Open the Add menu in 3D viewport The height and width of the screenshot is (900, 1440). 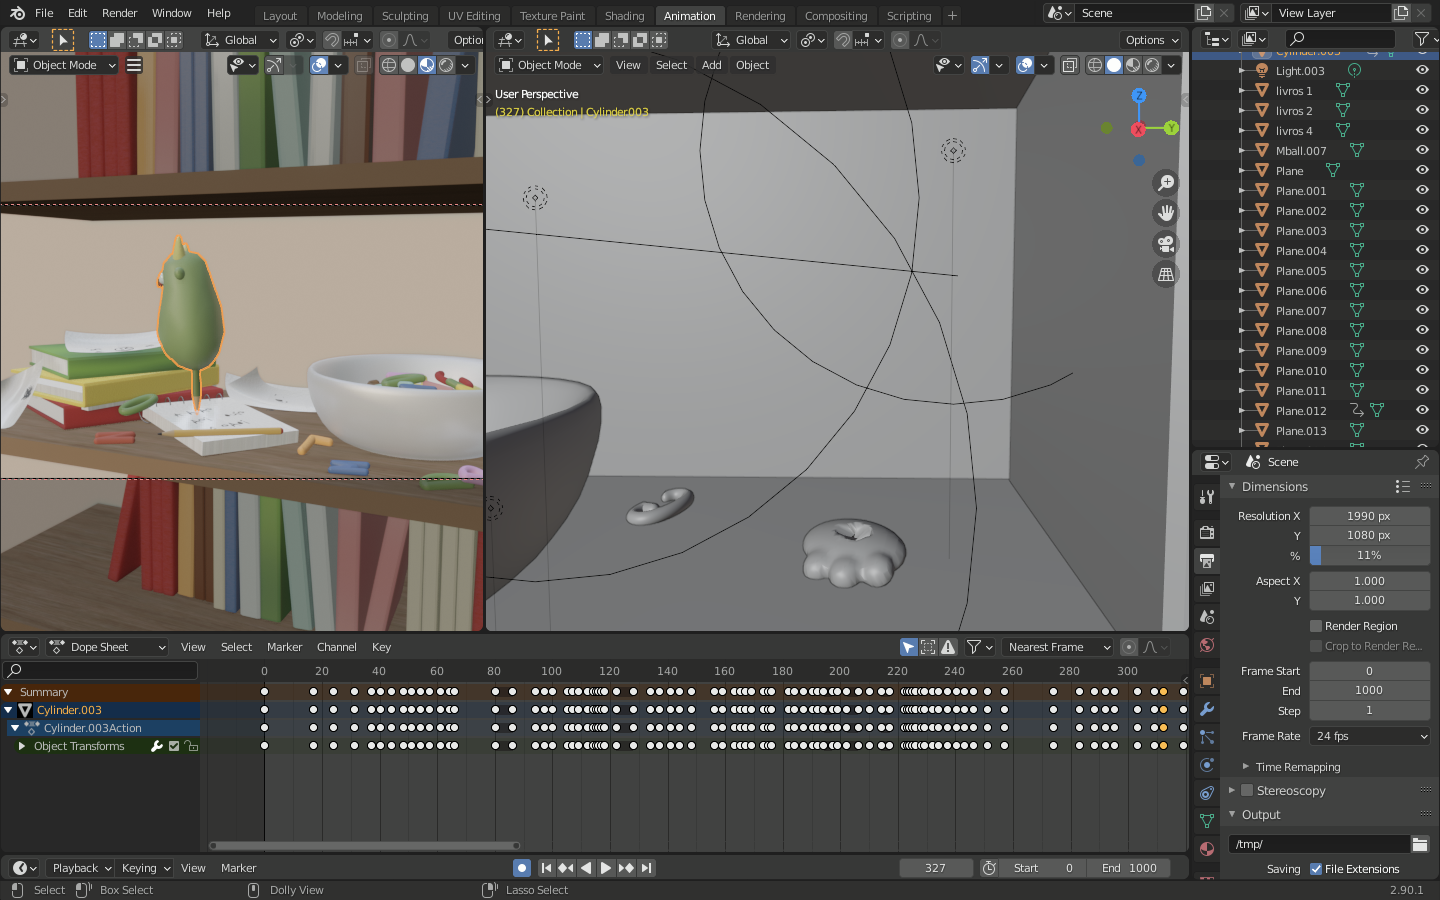click(711, 65)
